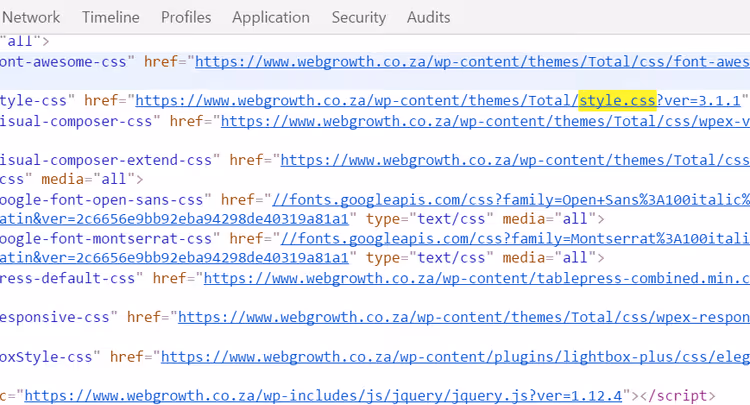The height and width of the screenshot is (405, 750).
Task: Go to the Application tab
Action: pos(271,17)
